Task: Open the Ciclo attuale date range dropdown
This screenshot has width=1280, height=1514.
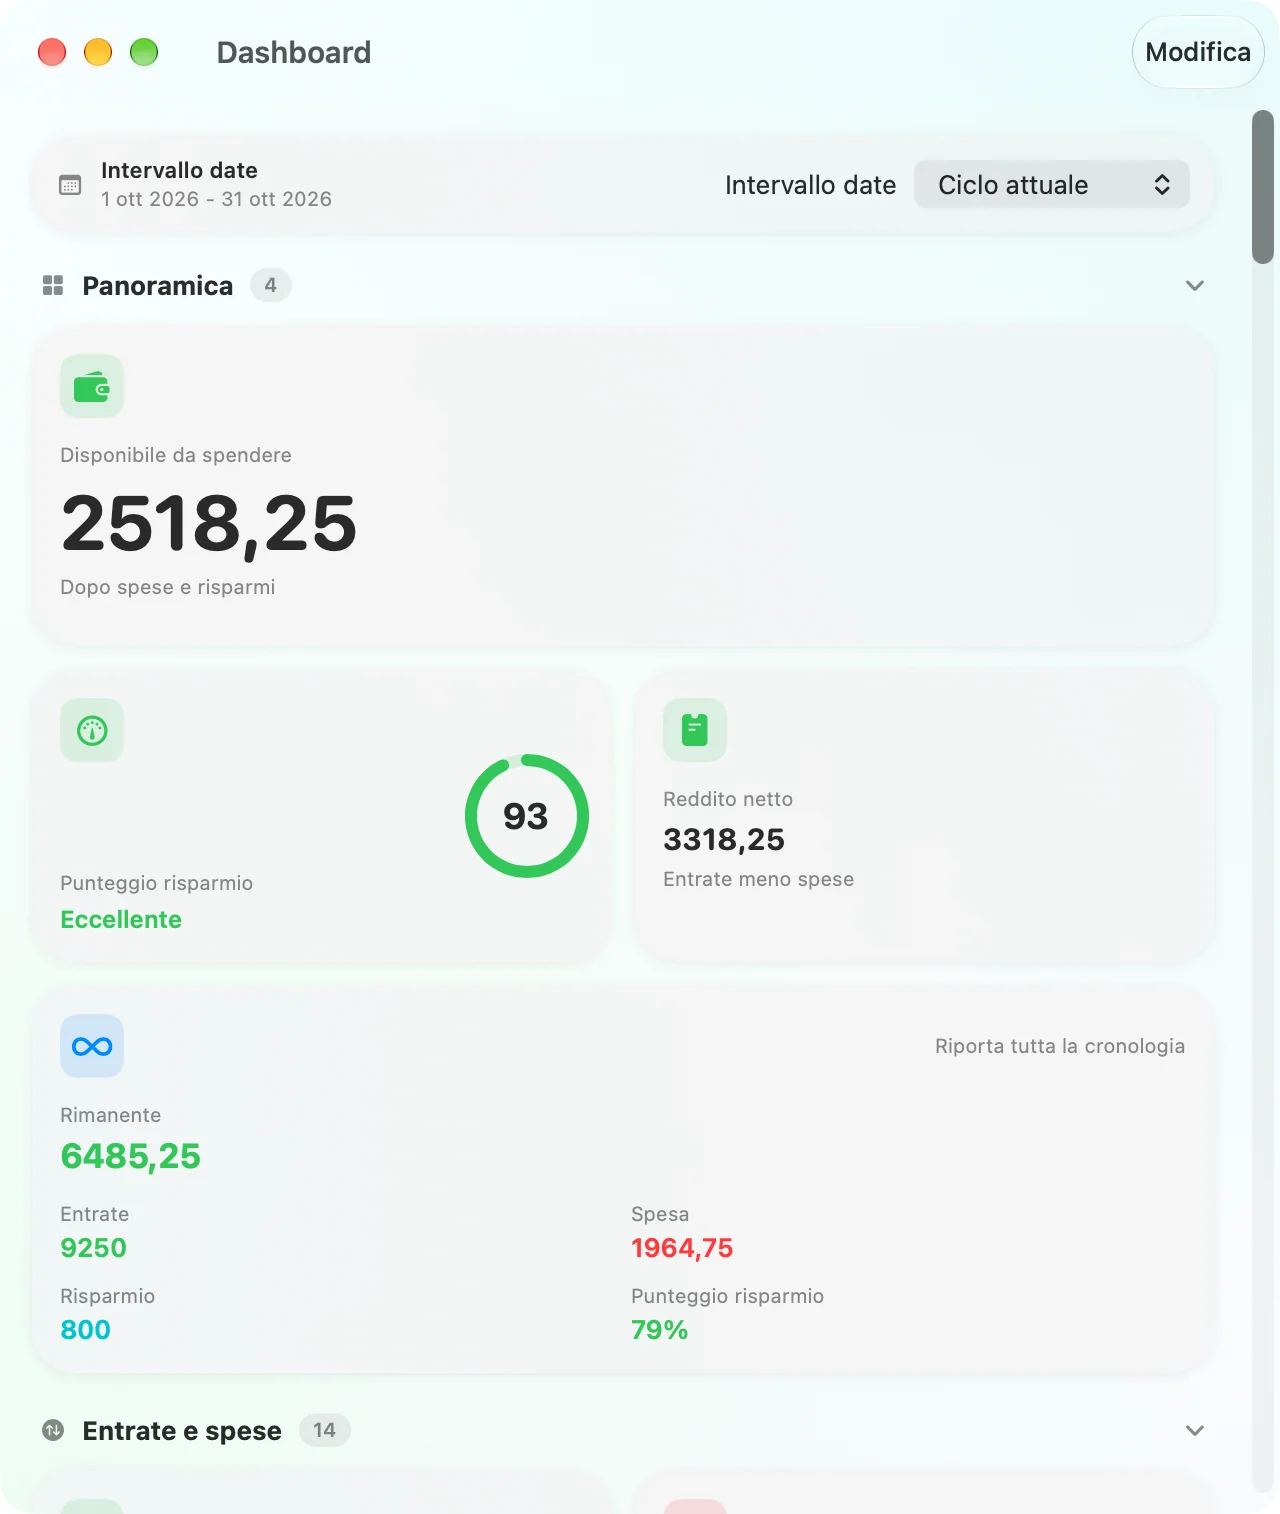Action: click(x=1052, y=185)
